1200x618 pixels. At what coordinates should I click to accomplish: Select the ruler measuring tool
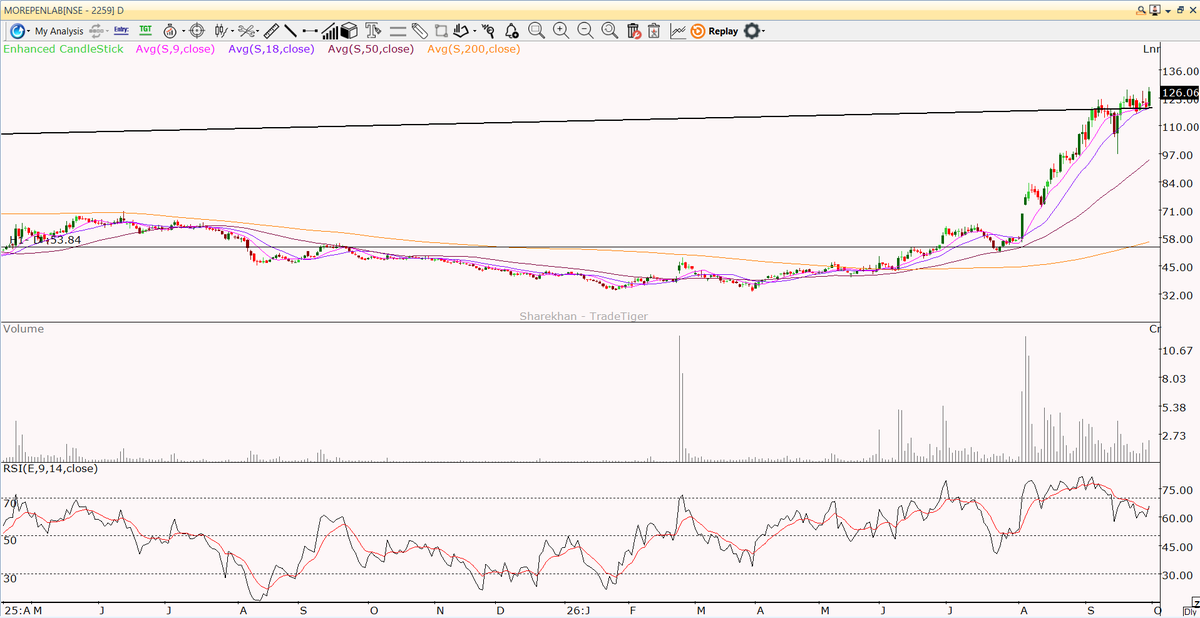271,31
